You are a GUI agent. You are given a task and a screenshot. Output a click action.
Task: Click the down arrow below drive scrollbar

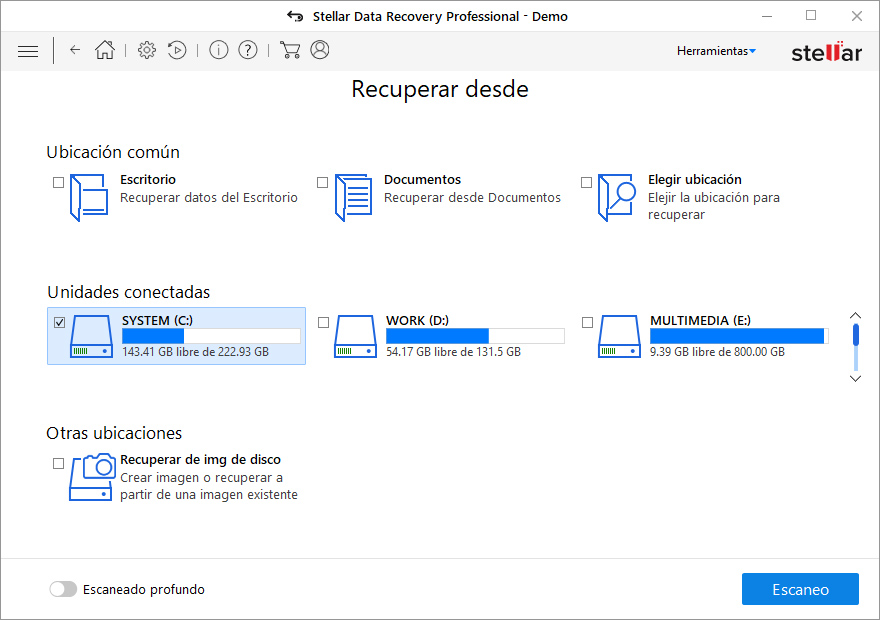(855, 379)
